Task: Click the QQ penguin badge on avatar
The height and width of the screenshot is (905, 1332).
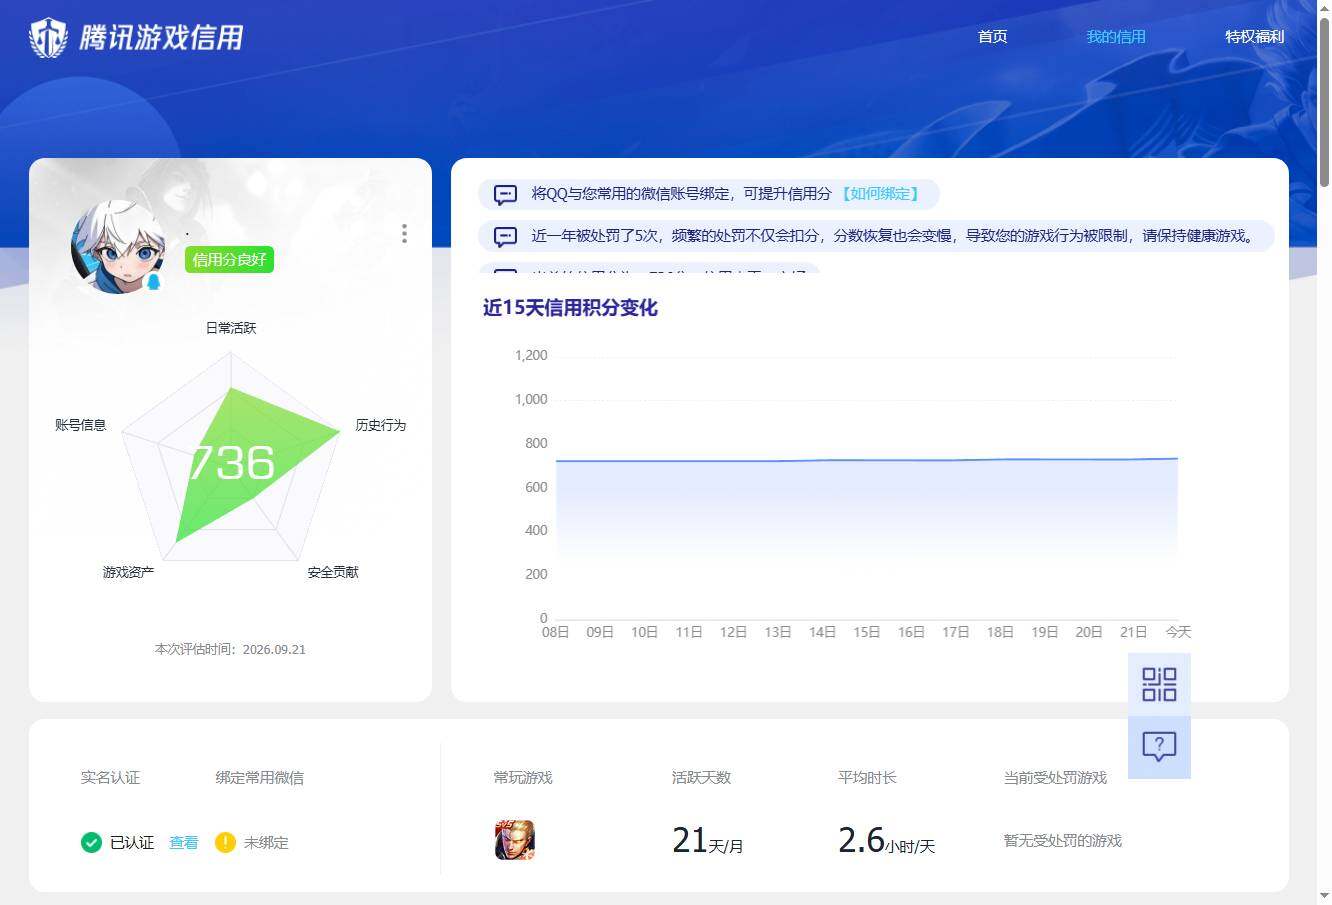Action: click(x=154, y=282)
